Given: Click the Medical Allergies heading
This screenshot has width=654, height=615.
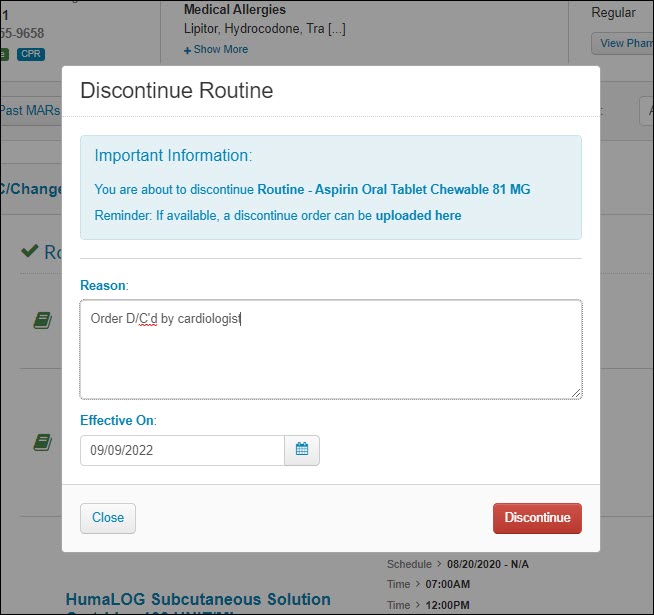Looking at the screenshot, I should coord(235,9).
